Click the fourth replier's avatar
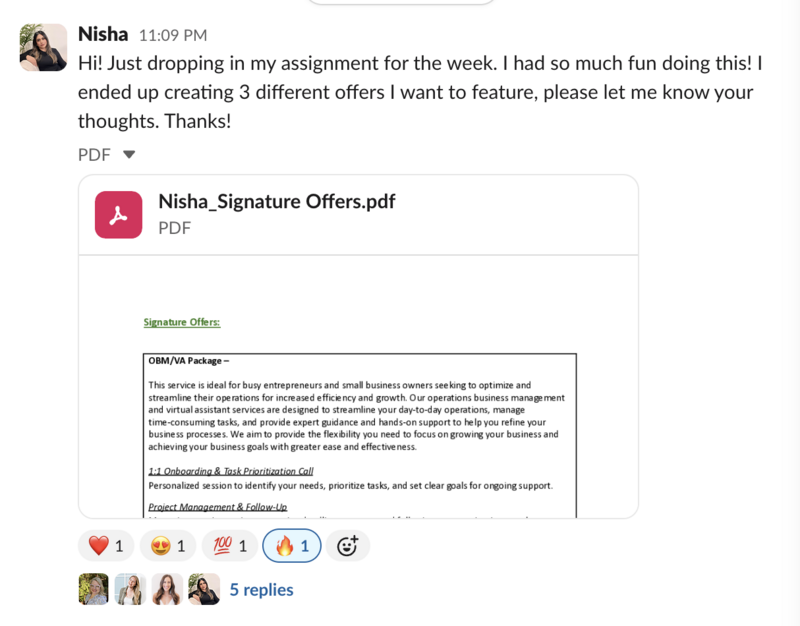 (204, 589)
